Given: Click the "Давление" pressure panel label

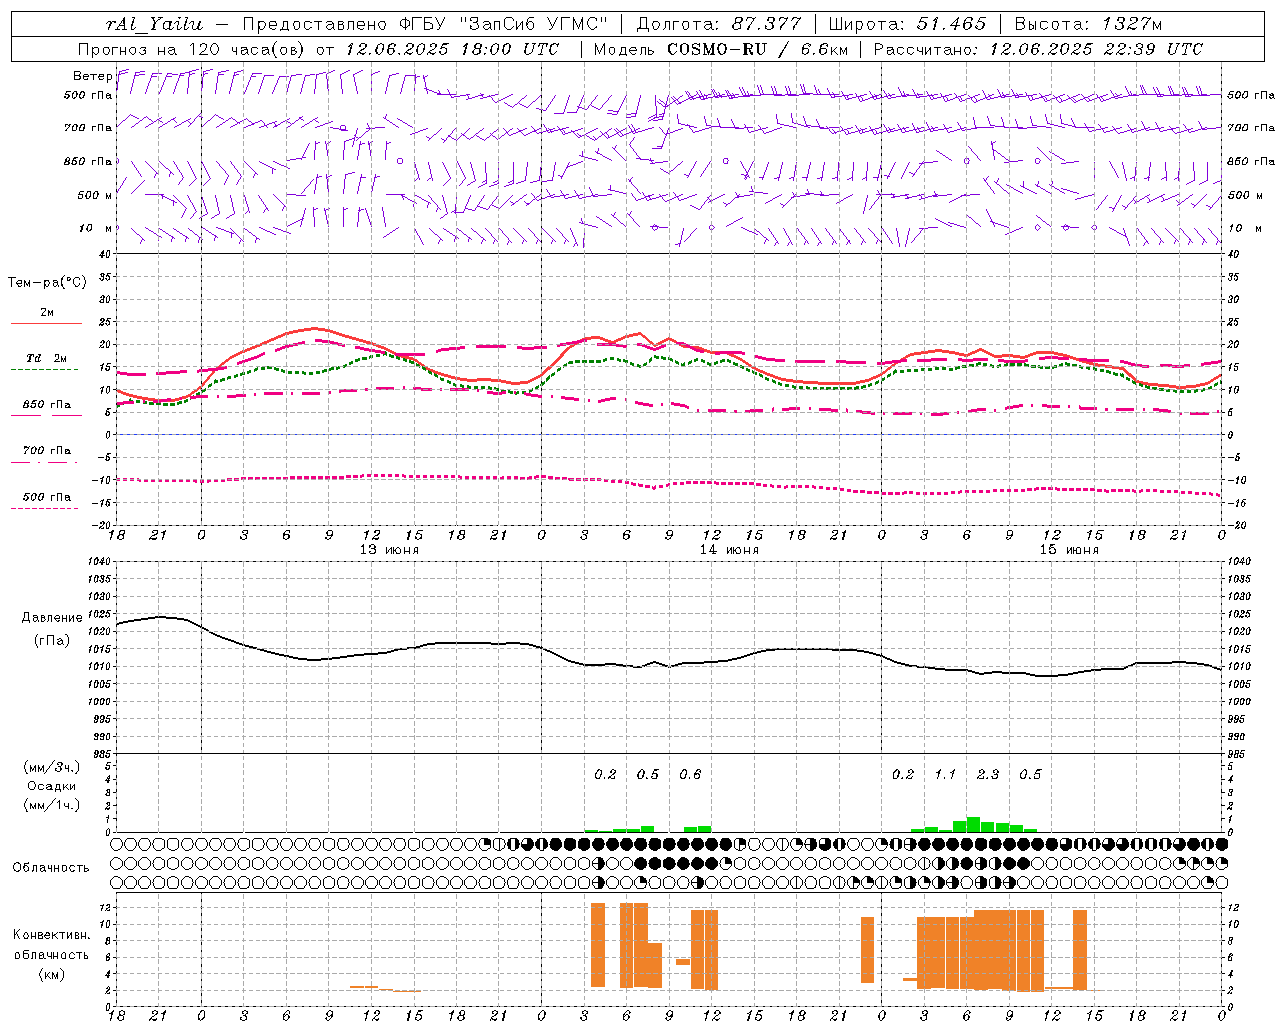Looking at the screenshot, I should (x=52, y=618).
